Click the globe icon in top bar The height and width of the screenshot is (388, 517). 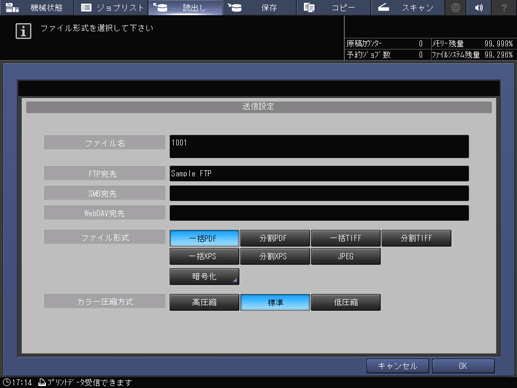pyautogui.click(x=455, y=7)
